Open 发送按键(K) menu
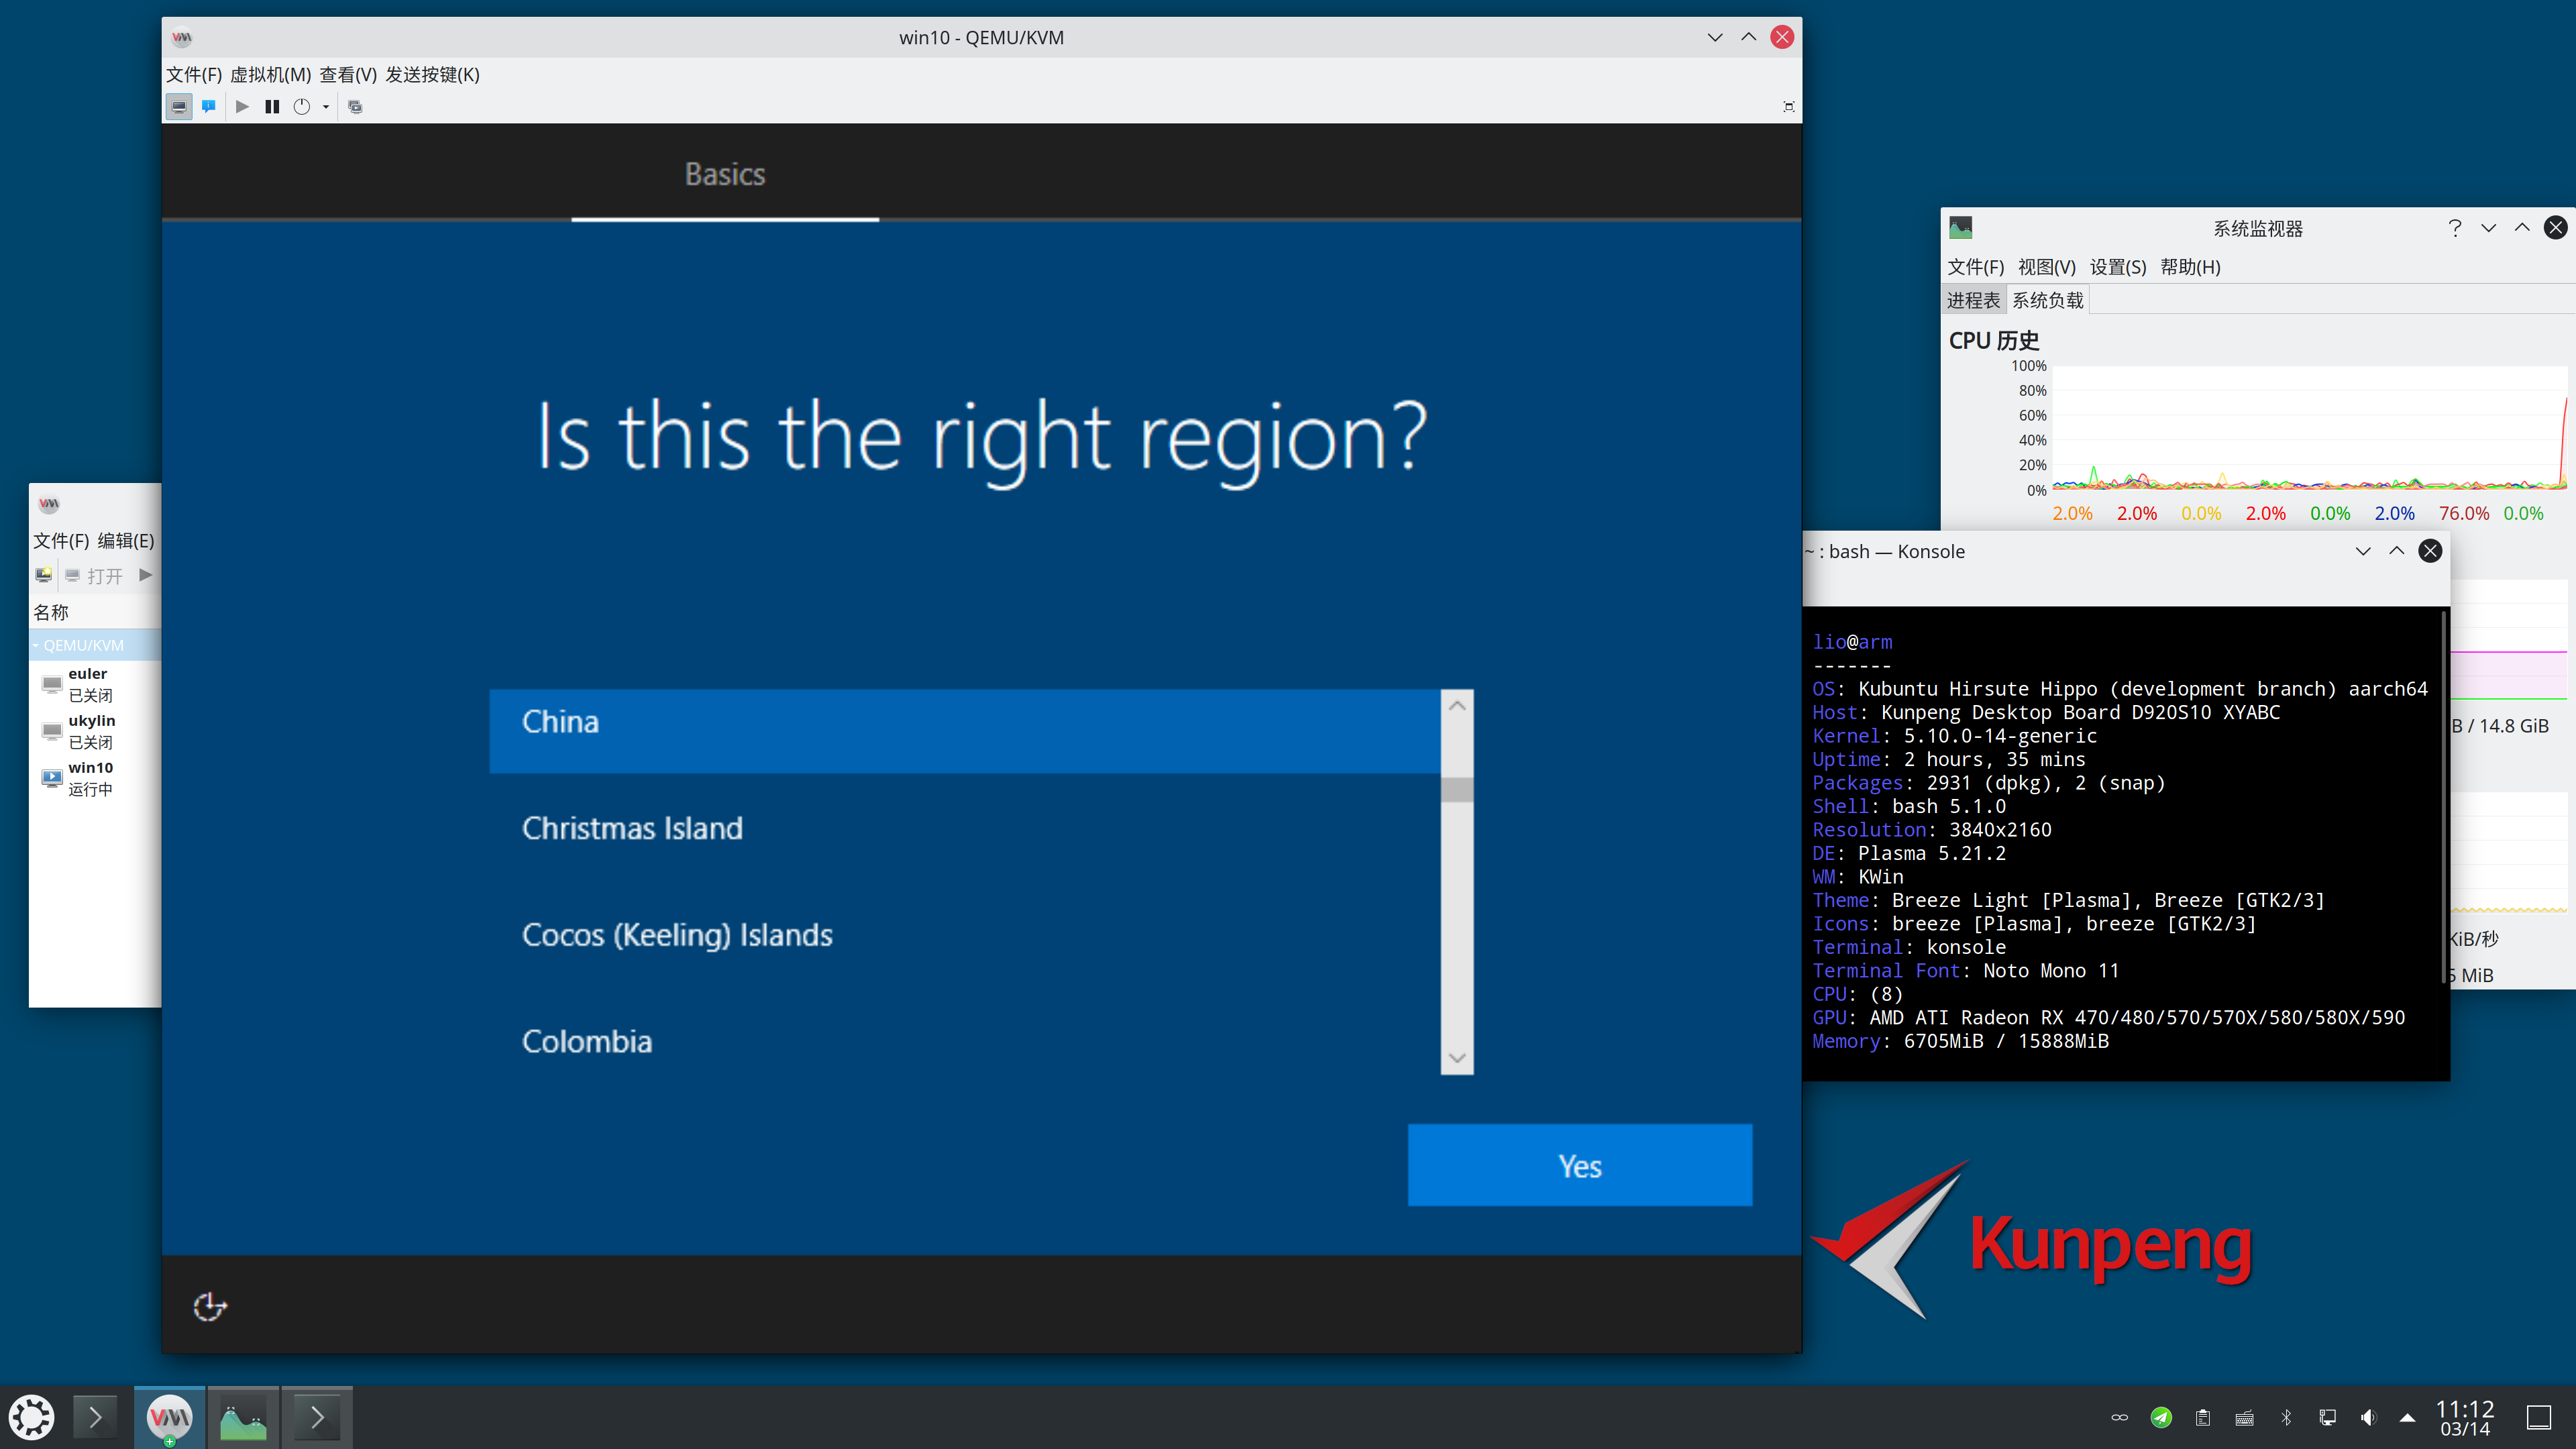Viewport: 2576px width, 1449px height. tap(432, 75)
